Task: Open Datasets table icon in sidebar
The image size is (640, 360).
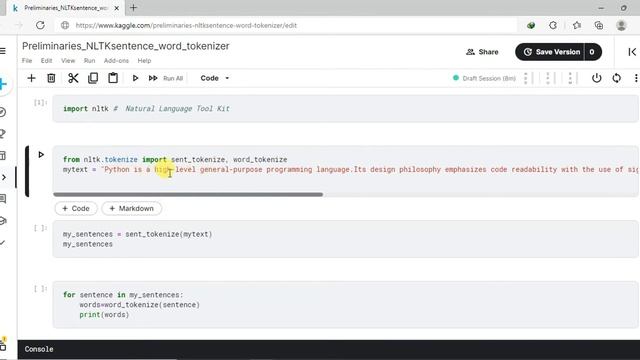Action: (3, 156)
